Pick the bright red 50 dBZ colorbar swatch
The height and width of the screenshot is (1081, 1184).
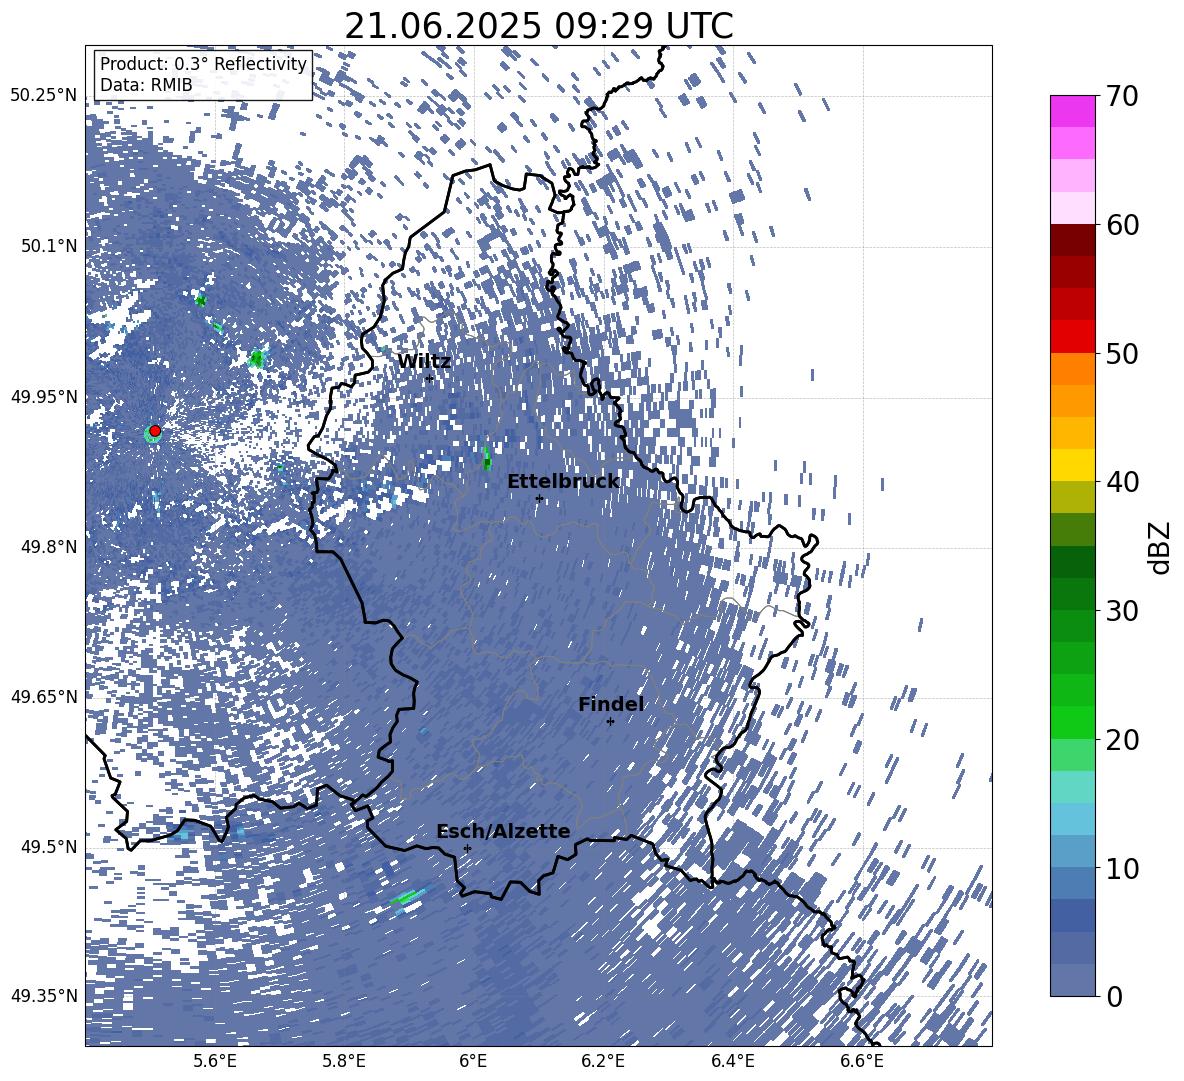(x=1072, y=337)
